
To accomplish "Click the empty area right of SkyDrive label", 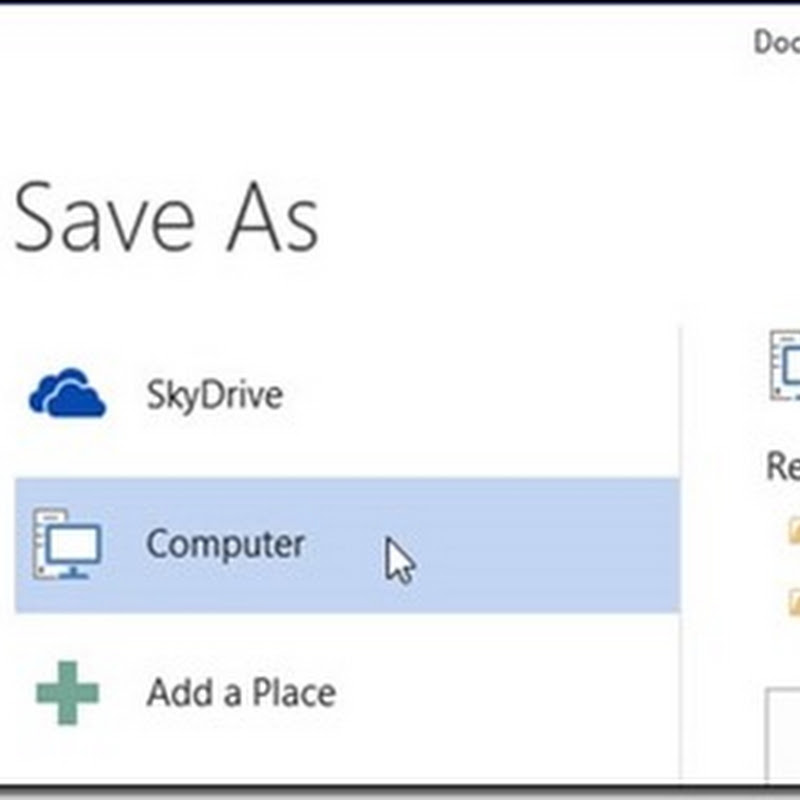I will [480, 395].
